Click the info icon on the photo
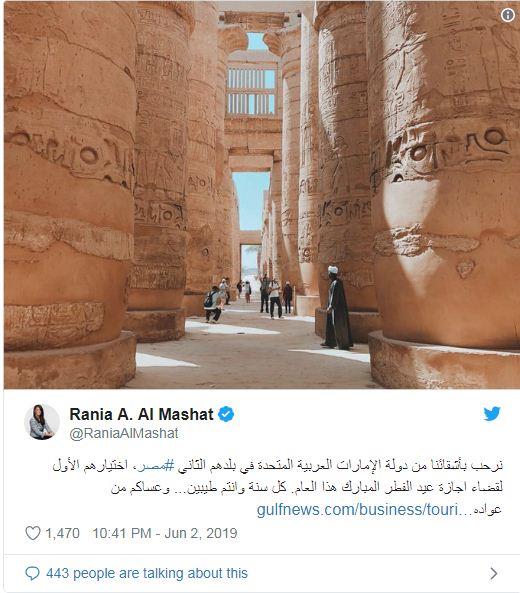 pyautogui.click(x=508, y=15)
